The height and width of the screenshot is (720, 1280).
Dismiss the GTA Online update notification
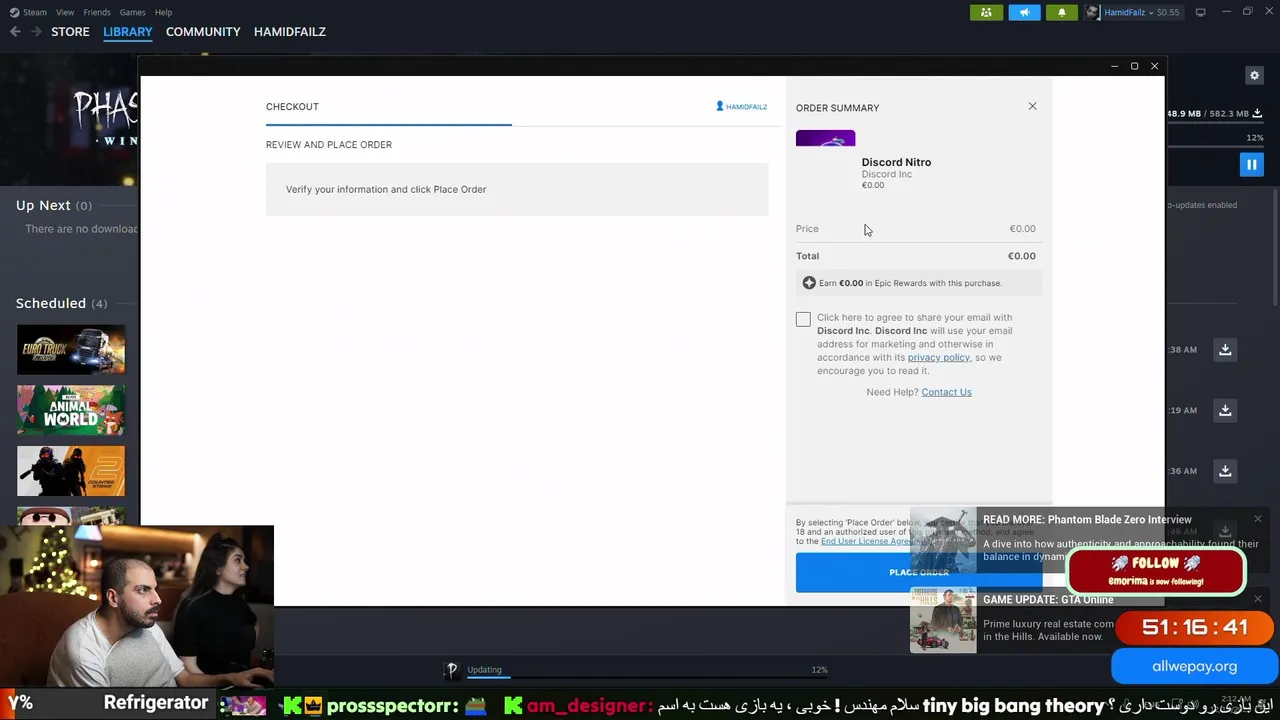1258,599
